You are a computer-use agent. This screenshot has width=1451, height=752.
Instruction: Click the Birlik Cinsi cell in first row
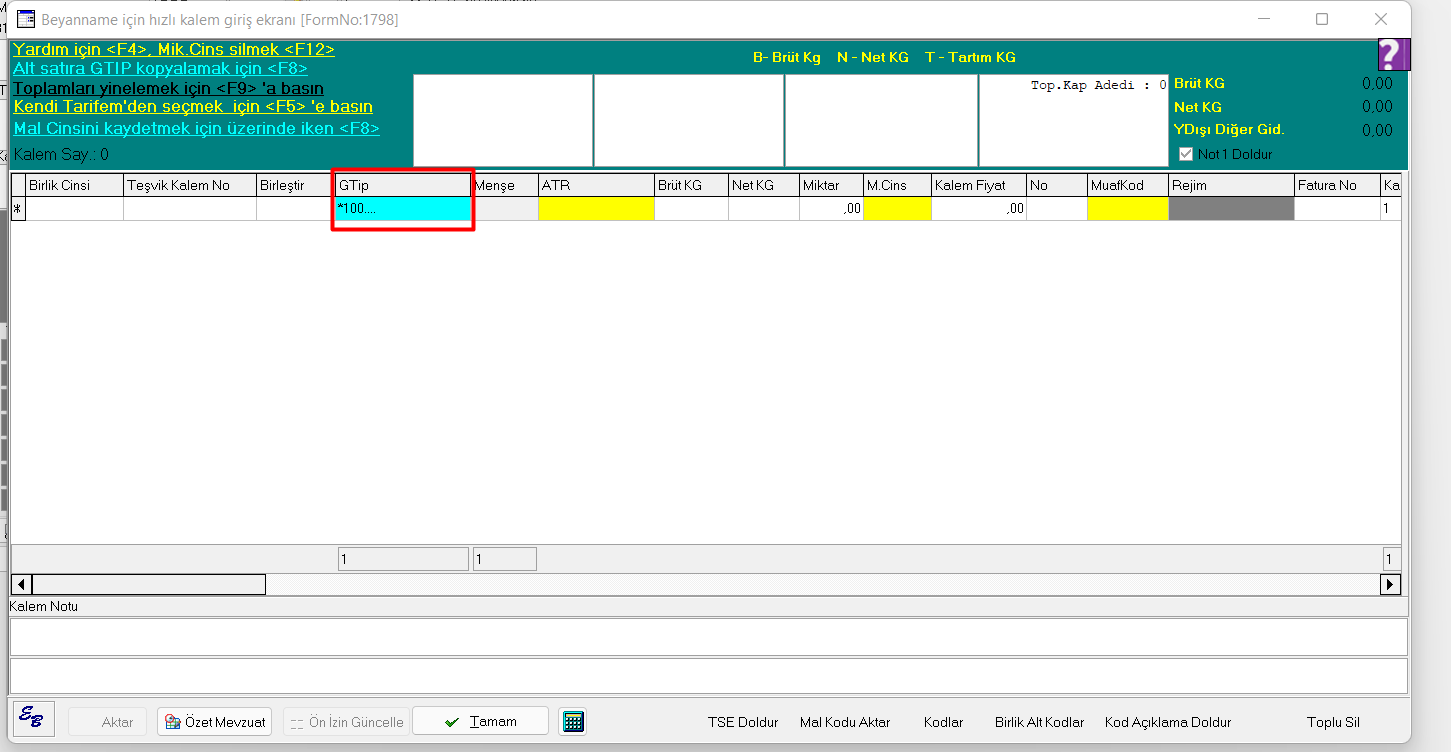tap(75, 209)
